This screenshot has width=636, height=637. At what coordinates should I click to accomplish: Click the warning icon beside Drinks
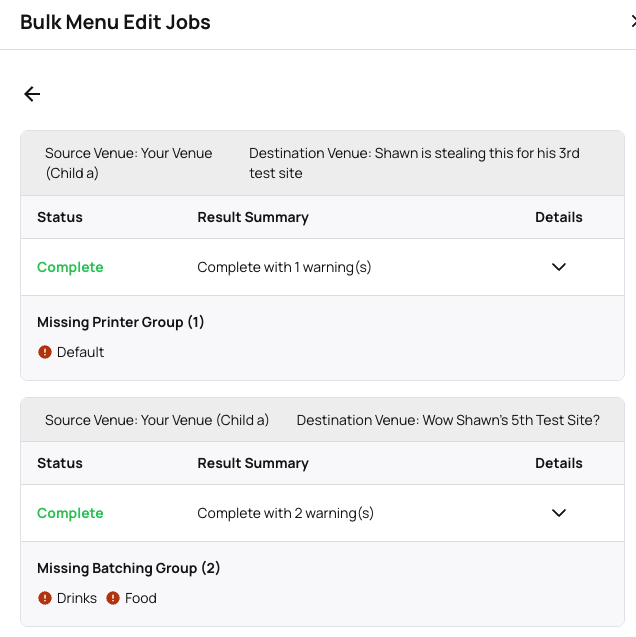(45, 598)
